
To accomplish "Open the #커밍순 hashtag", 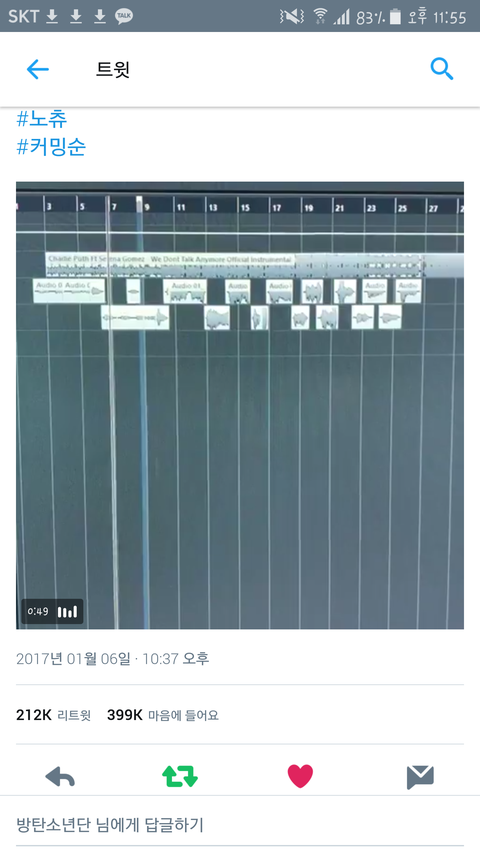I will (51, 147).
